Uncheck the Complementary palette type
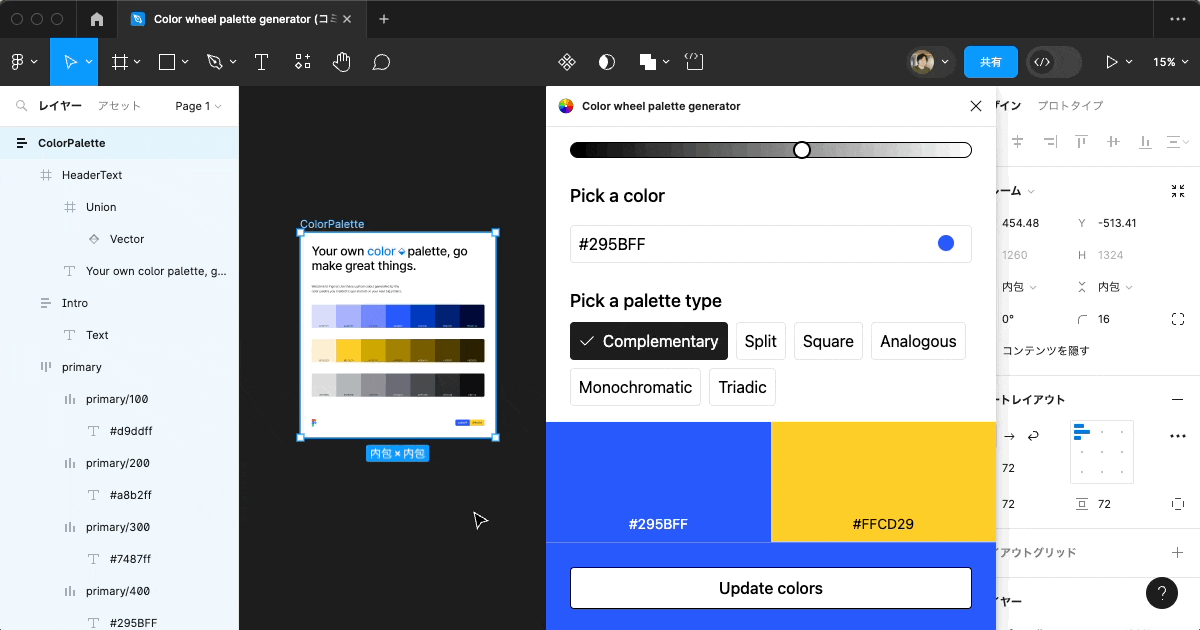The height and width of the screenshot is (630, 1200). (x=648, y=341)
